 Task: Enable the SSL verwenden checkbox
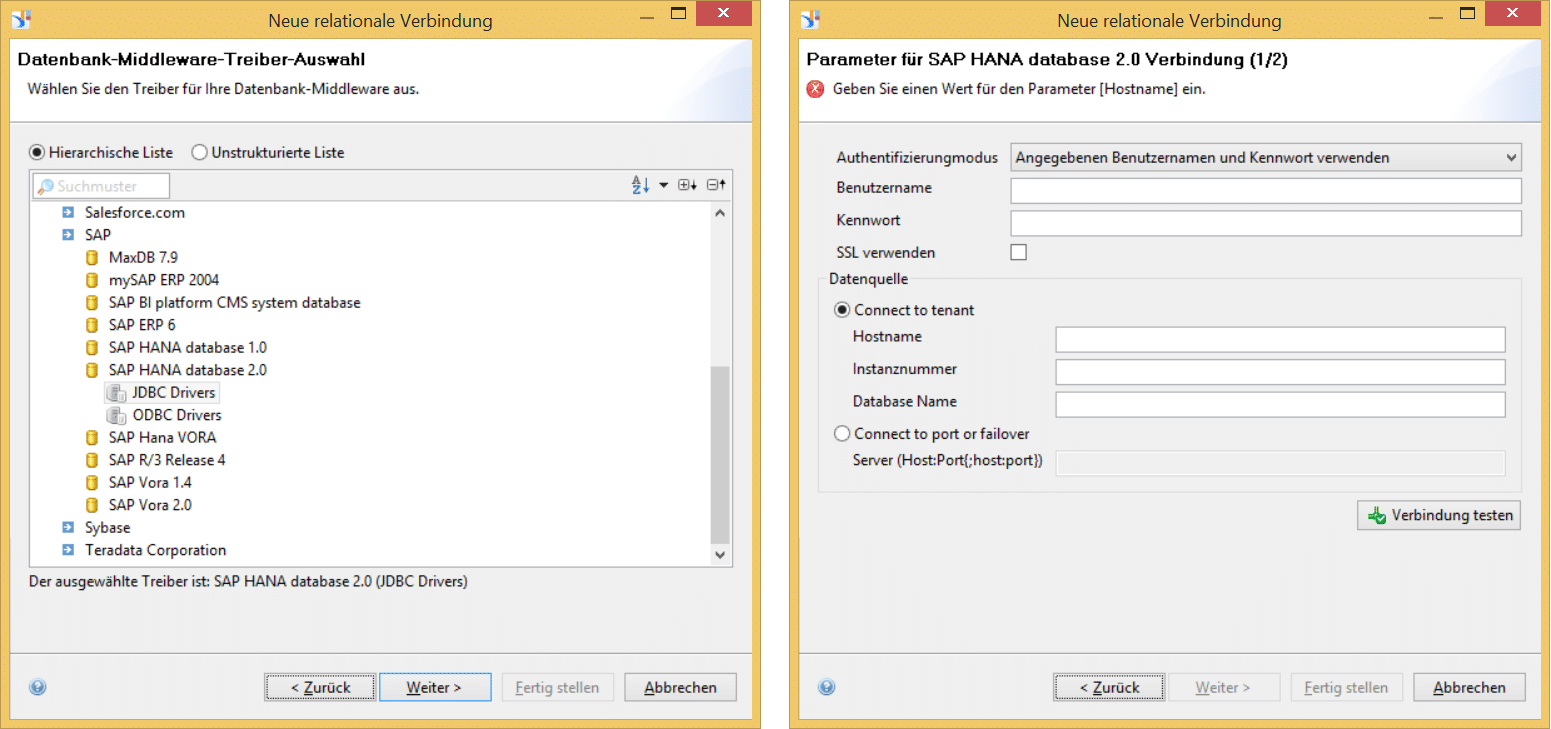[x=1018, y=252]
